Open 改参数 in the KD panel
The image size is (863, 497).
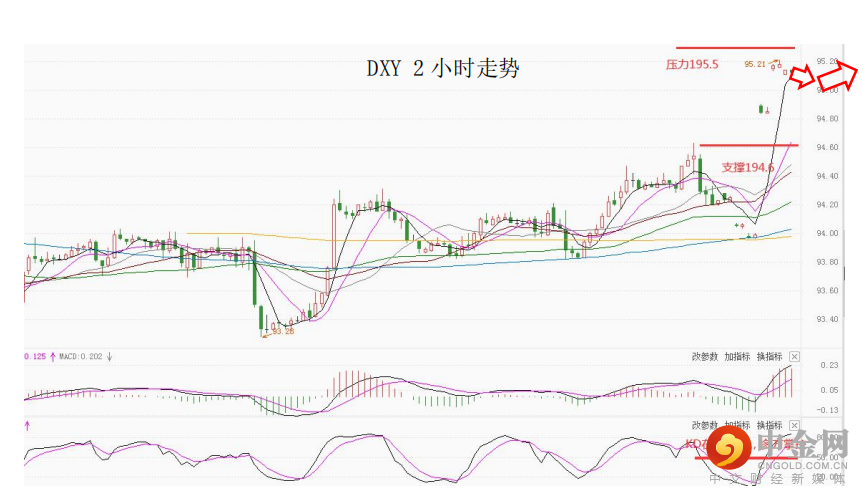[705, 425]
